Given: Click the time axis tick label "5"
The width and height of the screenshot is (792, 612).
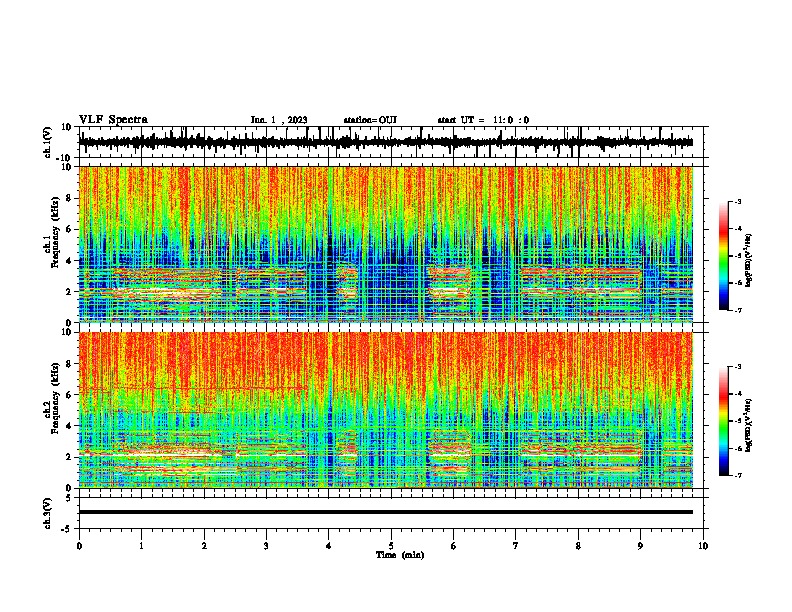Looking at the screenshot, I should click(391, 546).
